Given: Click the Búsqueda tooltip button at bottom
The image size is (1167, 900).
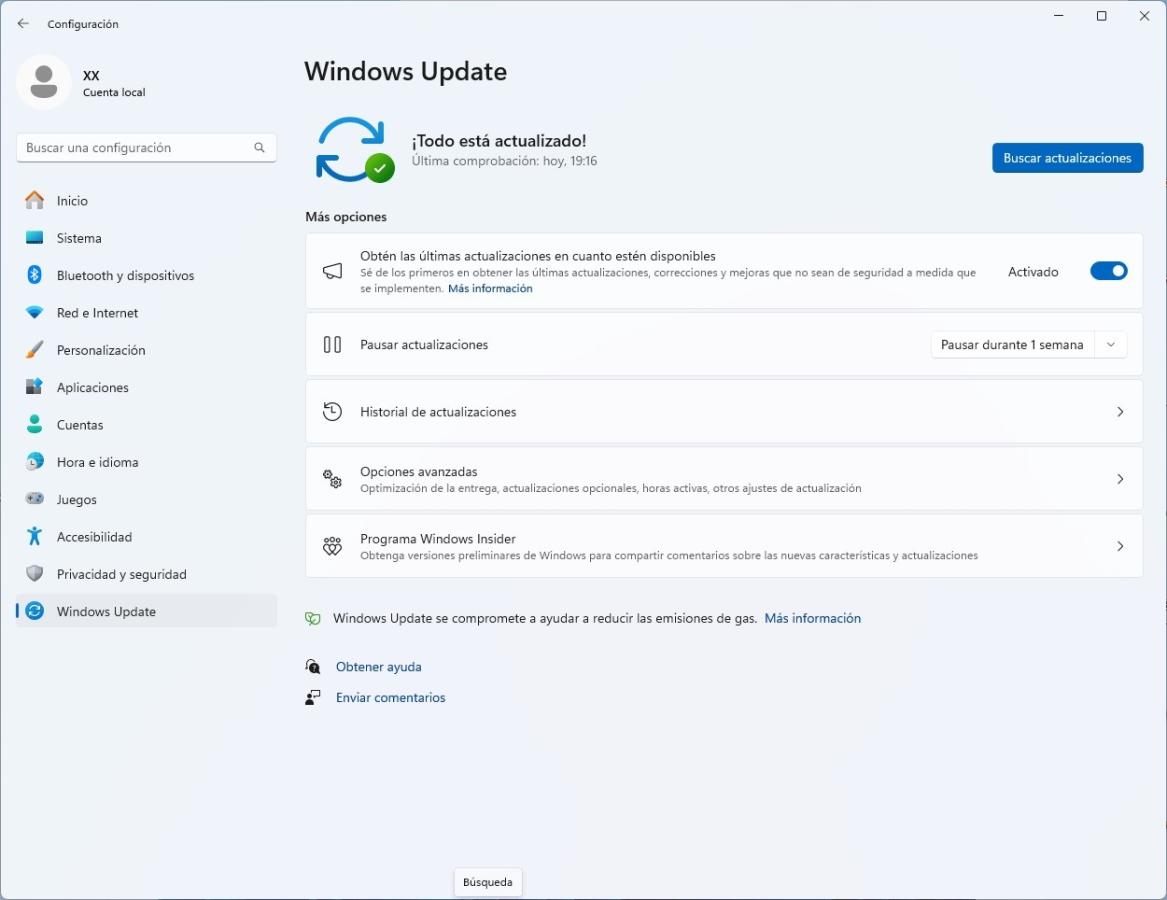Looking at the screenshot, I should pyautogui.click(x=487, y=881).
